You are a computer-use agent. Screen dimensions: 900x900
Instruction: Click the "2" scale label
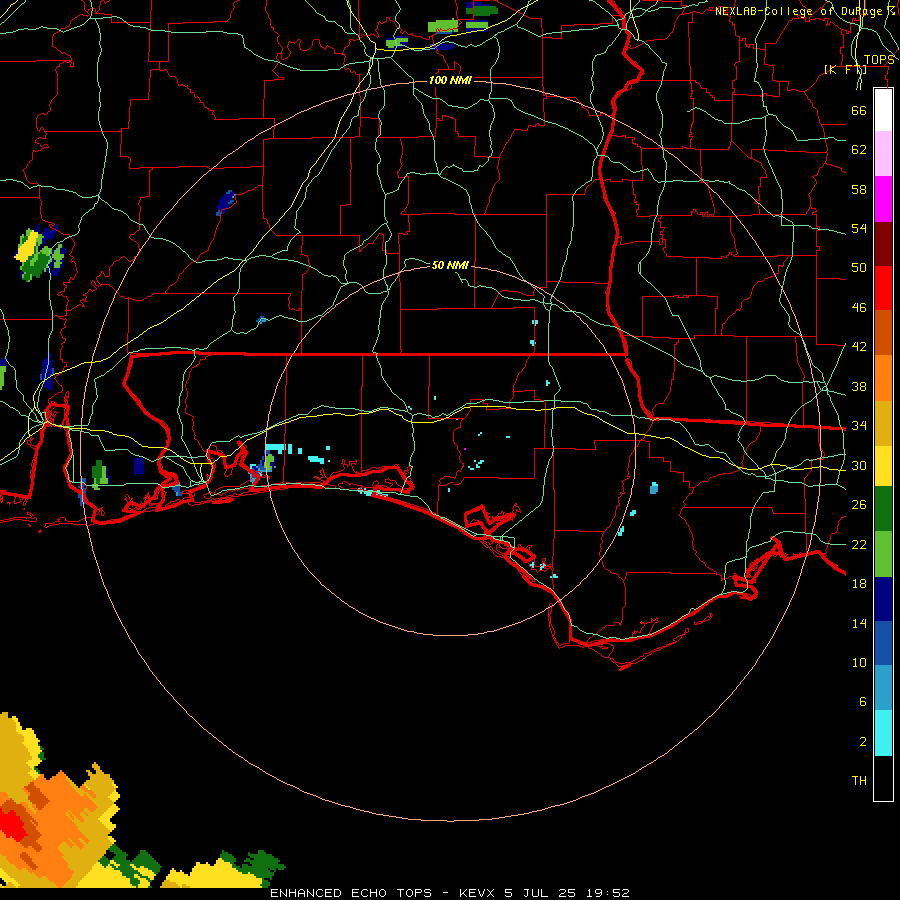pos(863,742)
